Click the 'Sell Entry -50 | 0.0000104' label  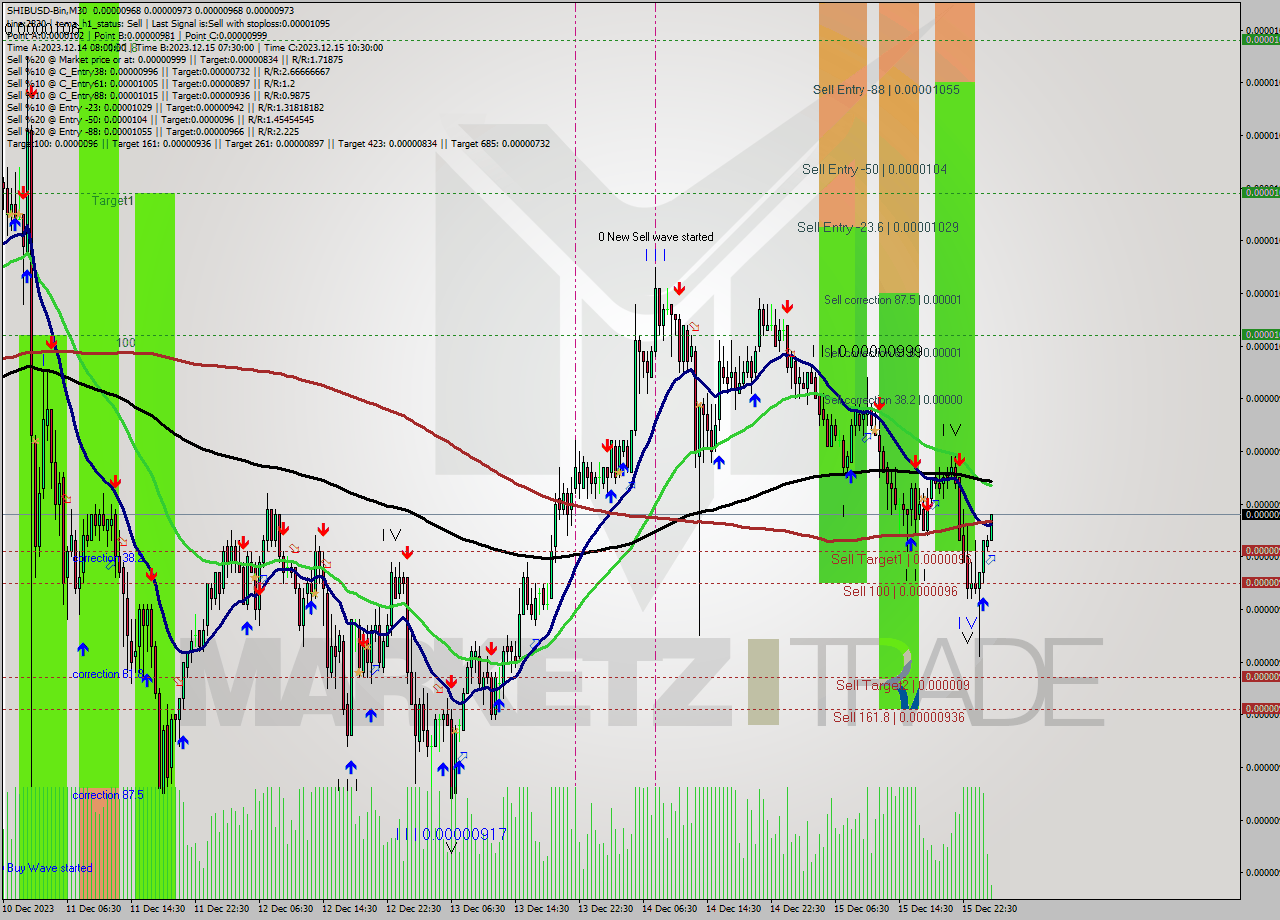click(874, 169)
